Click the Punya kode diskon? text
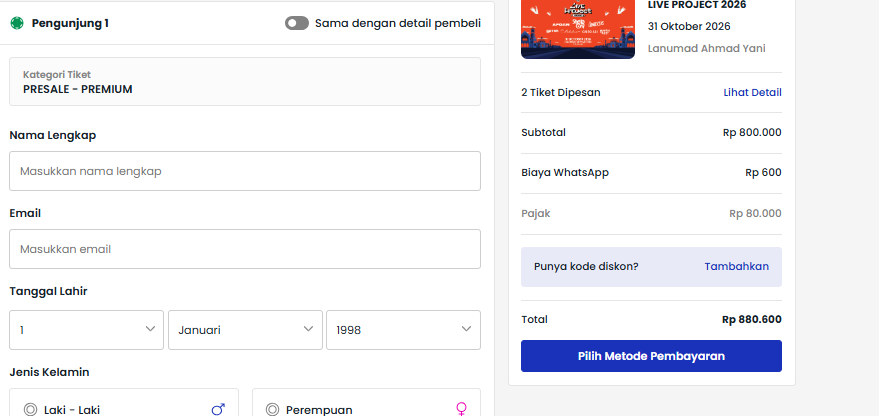The image size is (879, 416). pos(586,266)
